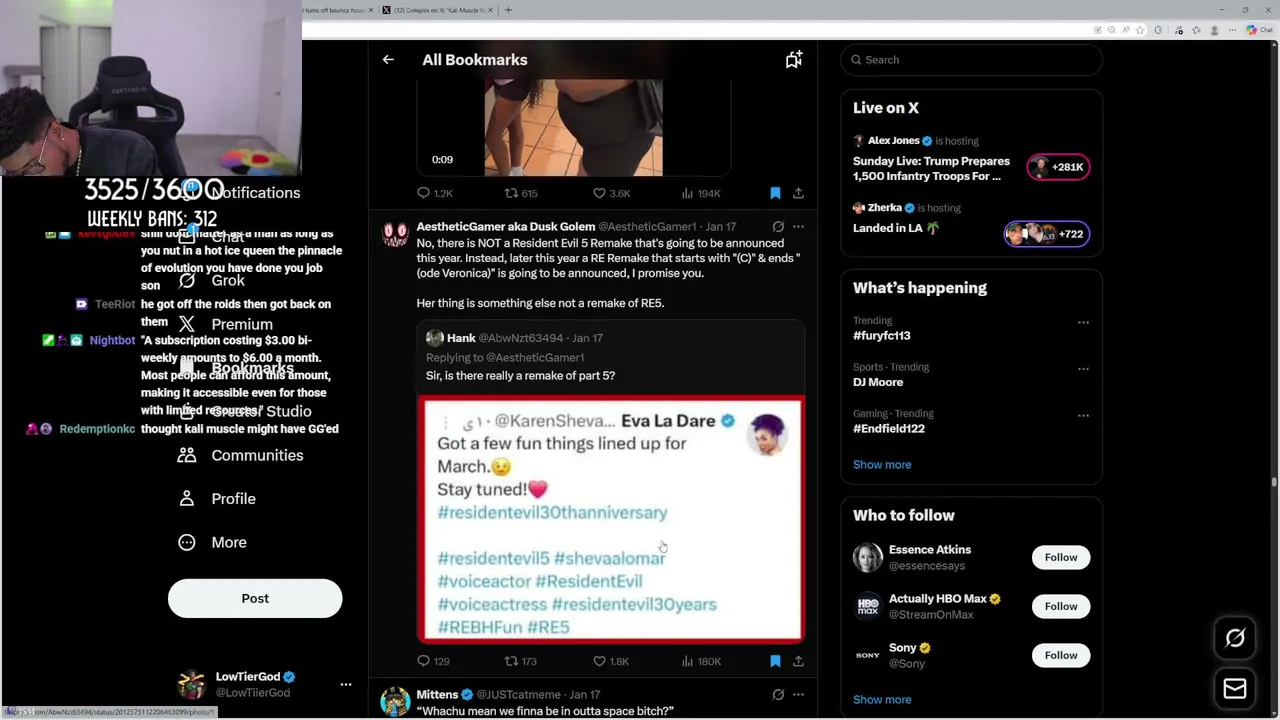The width and height of the screenshot is (1280, 720).
Task: Follow Actually HBO Max
Action: pos(1061,606)
